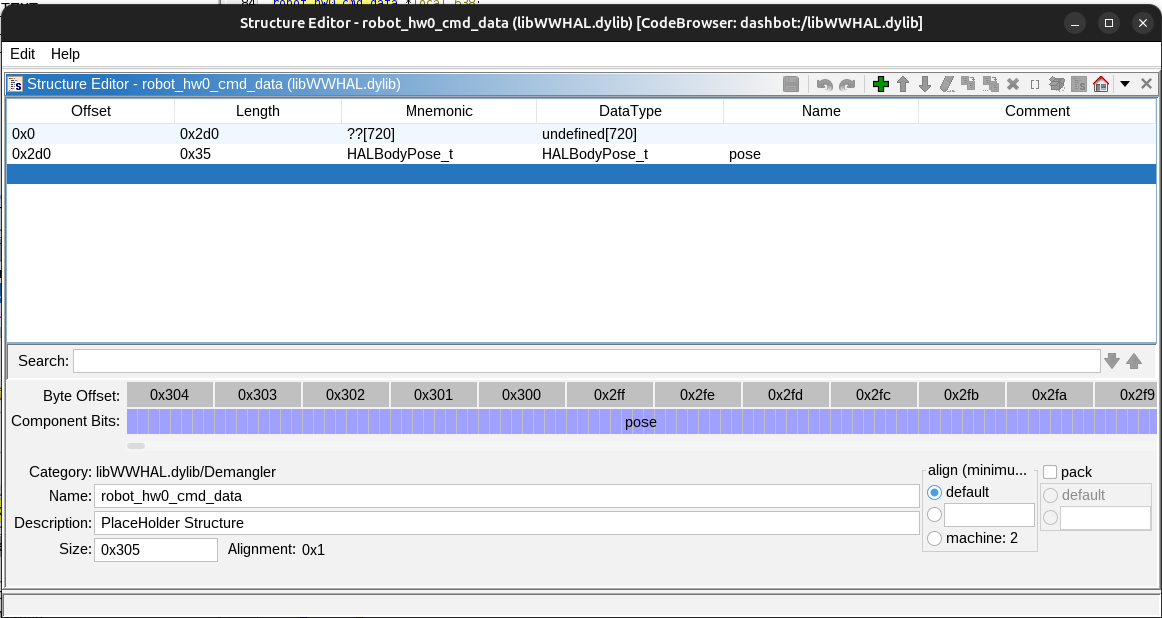Click the delete component X icon
The height and width of the screenshot is (618, 1162).
(1013, 85)
